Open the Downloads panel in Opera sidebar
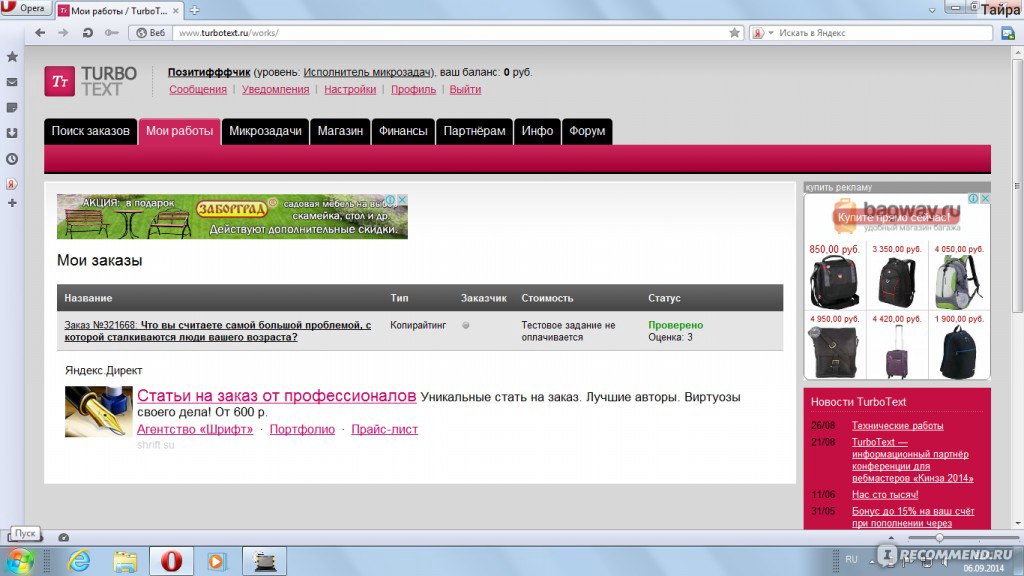The image size is (1024, 576). [x=12, y=133]
